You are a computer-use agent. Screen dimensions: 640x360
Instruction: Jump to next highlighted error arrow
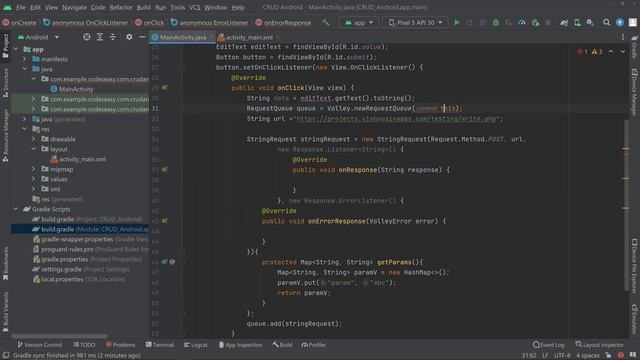click(x=623, y=52)
